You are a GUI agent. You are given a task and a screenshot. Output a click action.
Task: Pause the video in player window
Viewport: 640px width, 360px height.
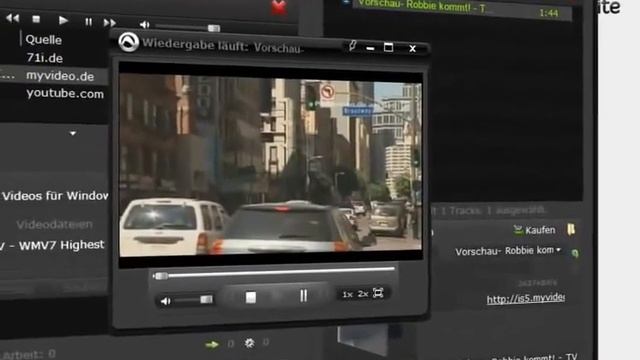[x=303, y=296]
